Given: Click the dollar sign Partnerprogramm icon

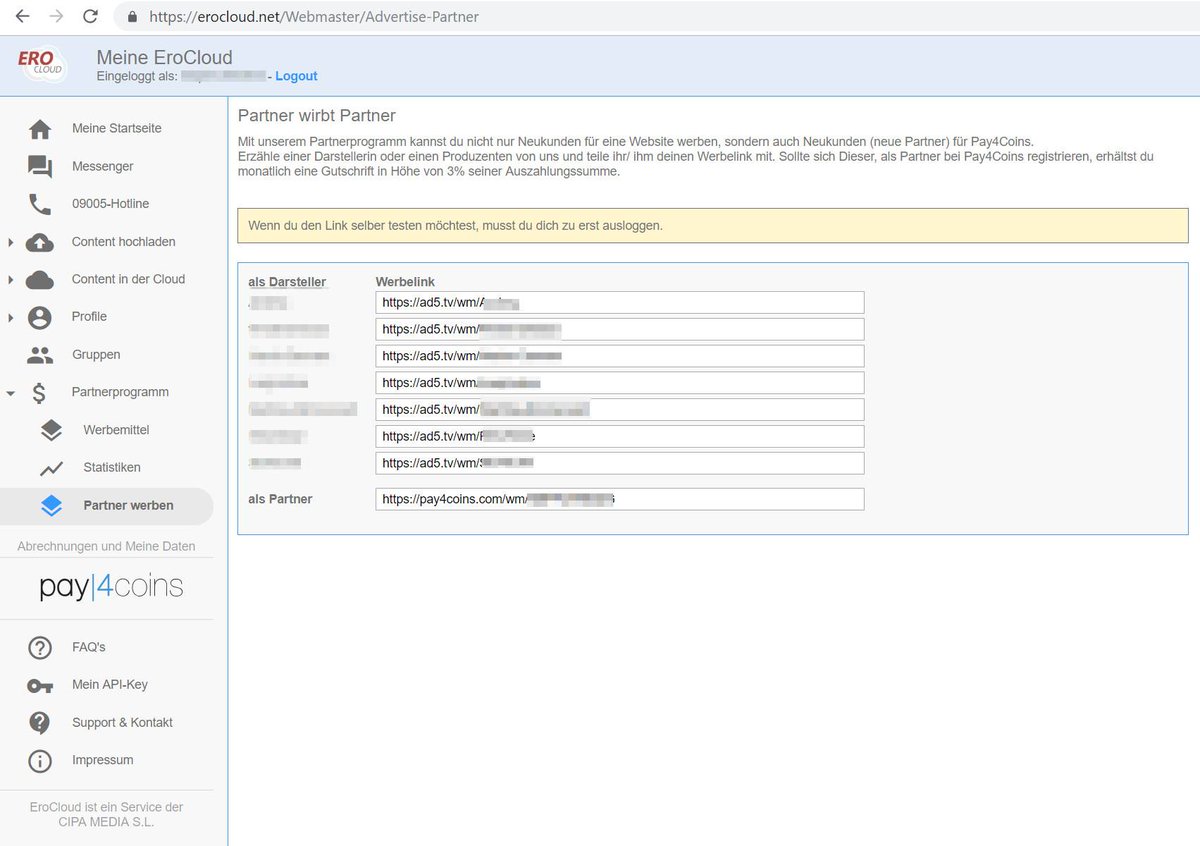Looking at the screenshot, I should 40,392.
